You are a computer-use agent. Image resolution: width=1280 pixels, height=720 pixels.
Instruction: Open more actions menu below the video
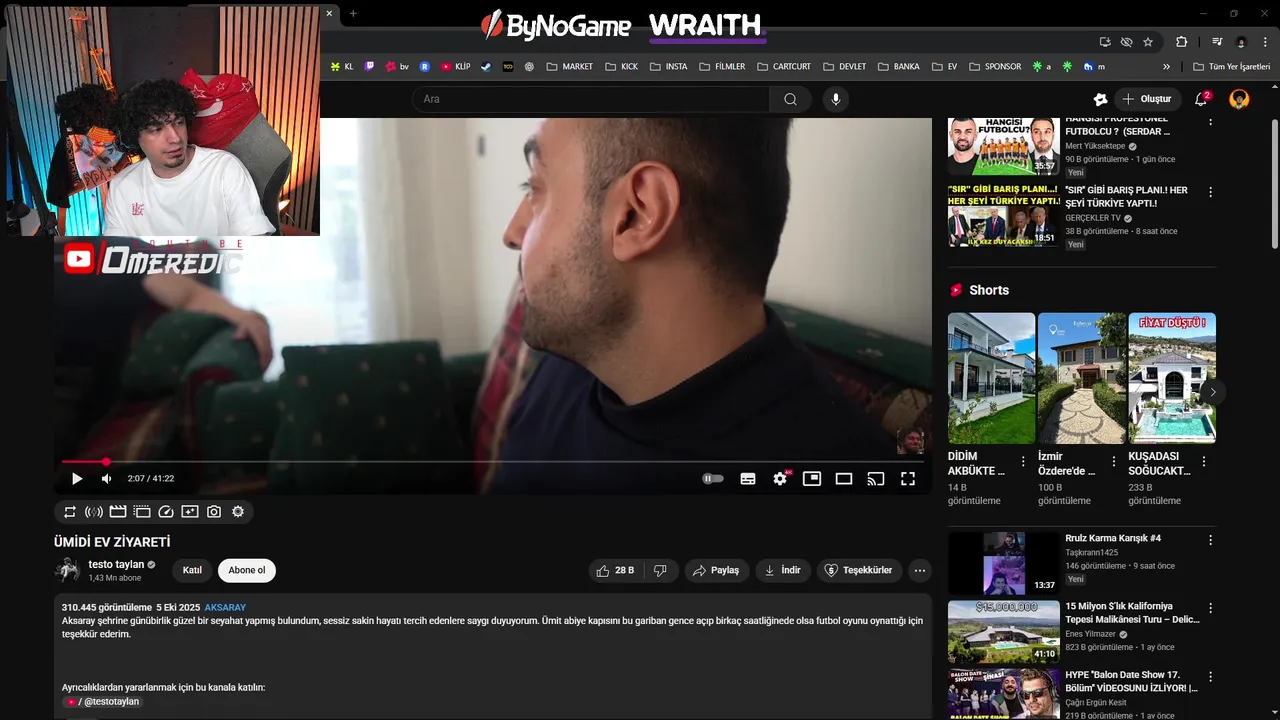920,570
